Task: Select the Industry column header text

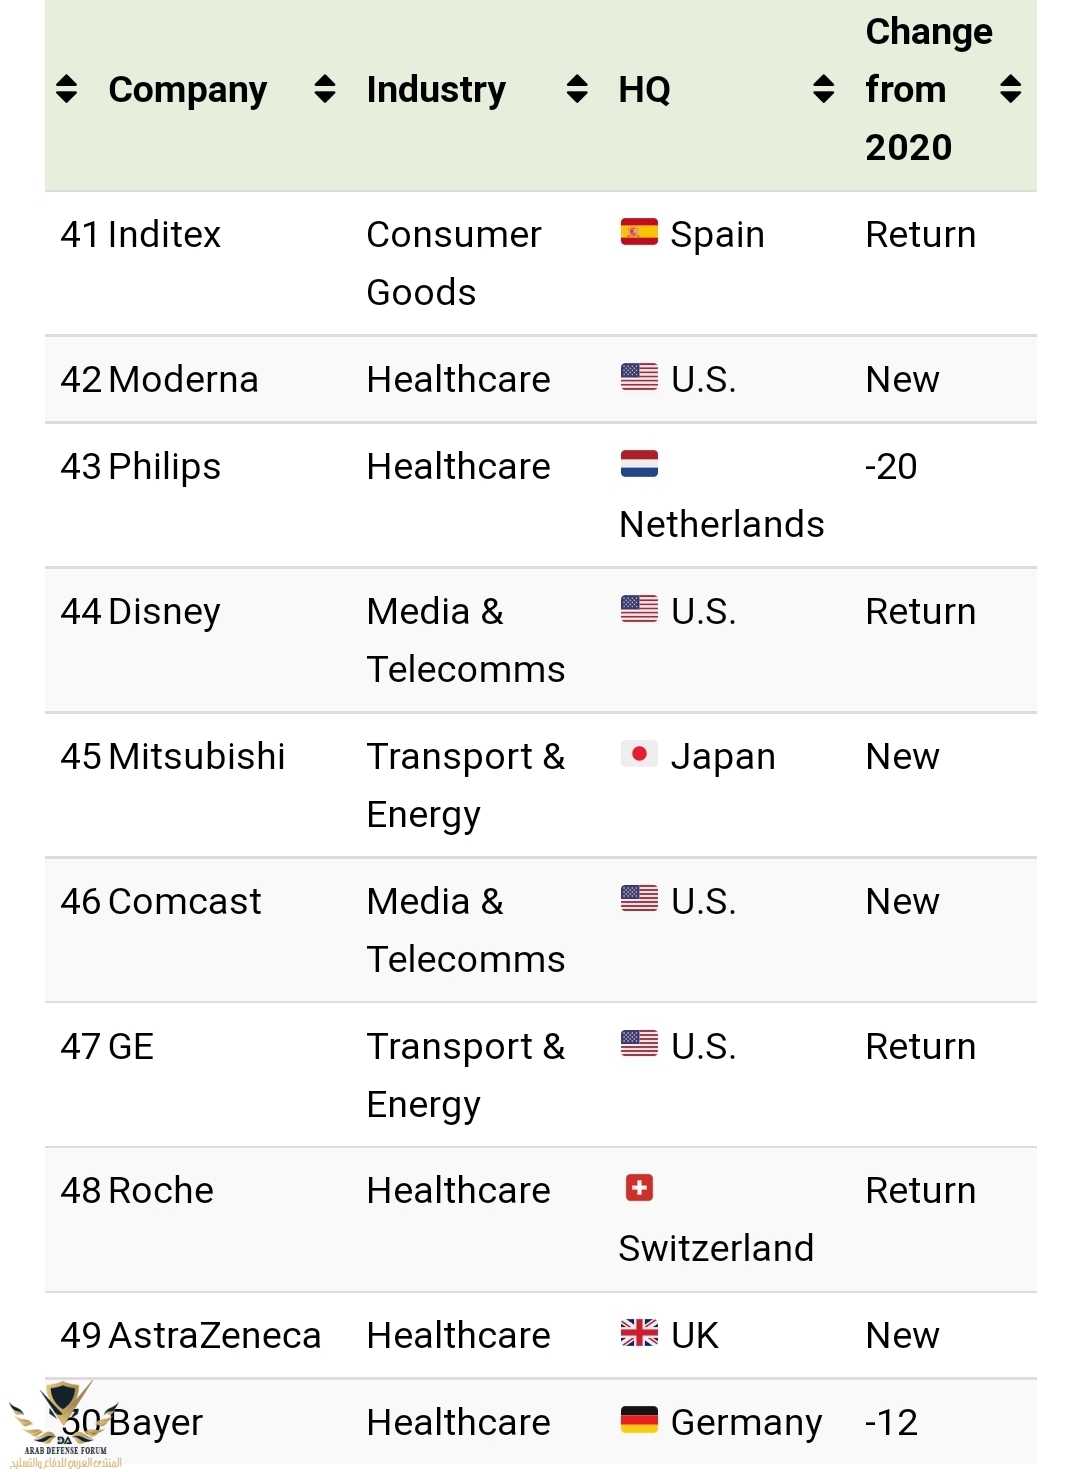Action: pos(436,90)
